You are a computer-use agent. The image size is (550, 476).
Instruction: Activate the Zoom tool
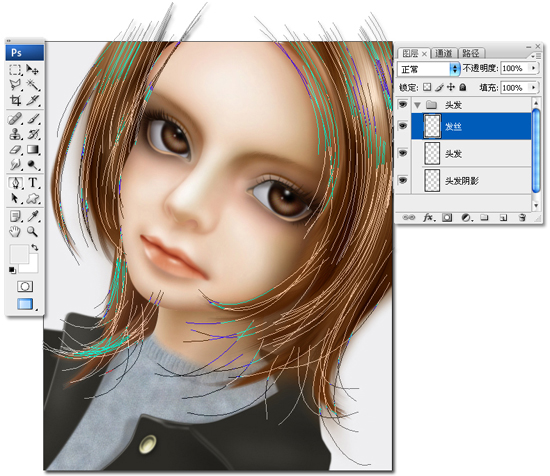[33, 231]
